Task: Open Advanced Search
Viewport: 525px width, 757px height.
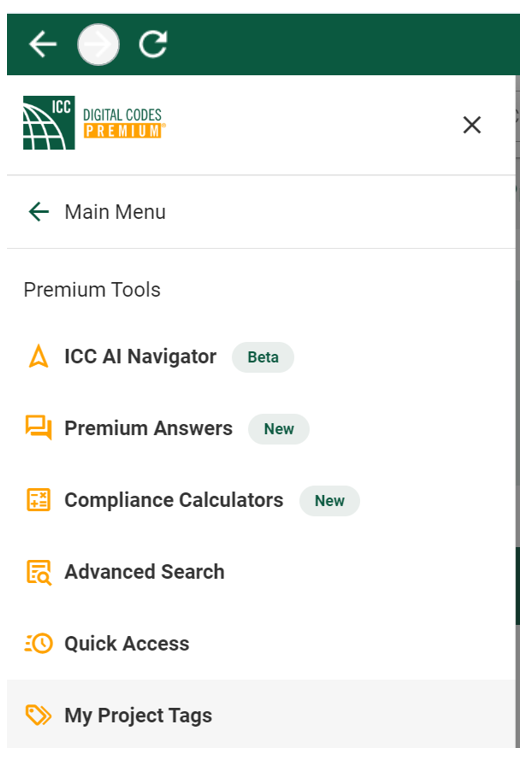Action: [144, 572]
